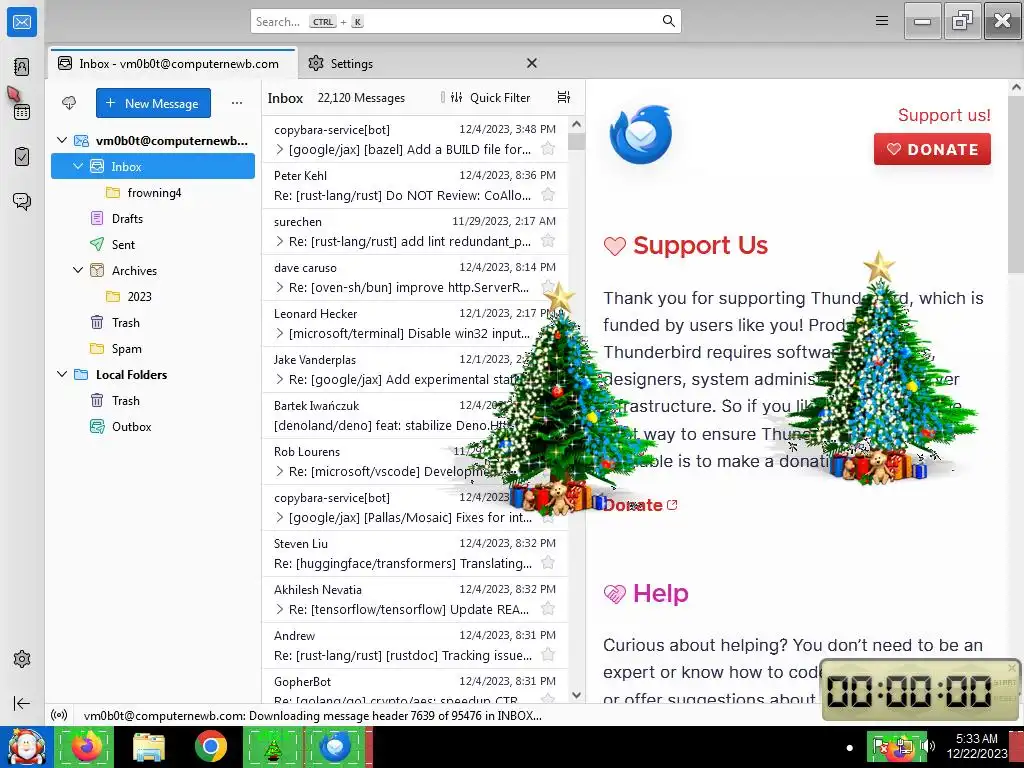This screenshot has height=768, width=1024.
Task: Click the Thunderbird taskbar button
Action: 335,746
